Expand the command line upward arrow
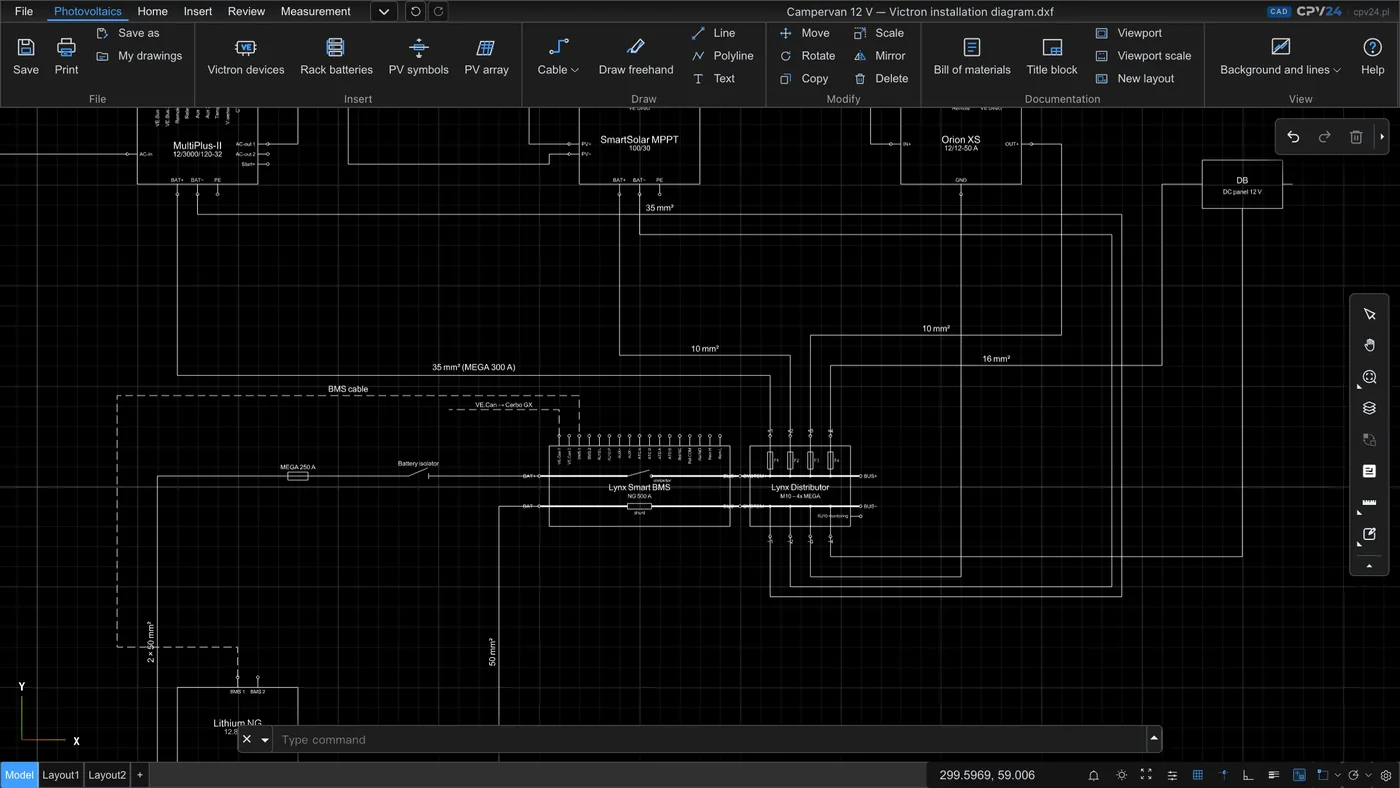This screenshot has width=1400, height=788. (x=1154, y=739)
